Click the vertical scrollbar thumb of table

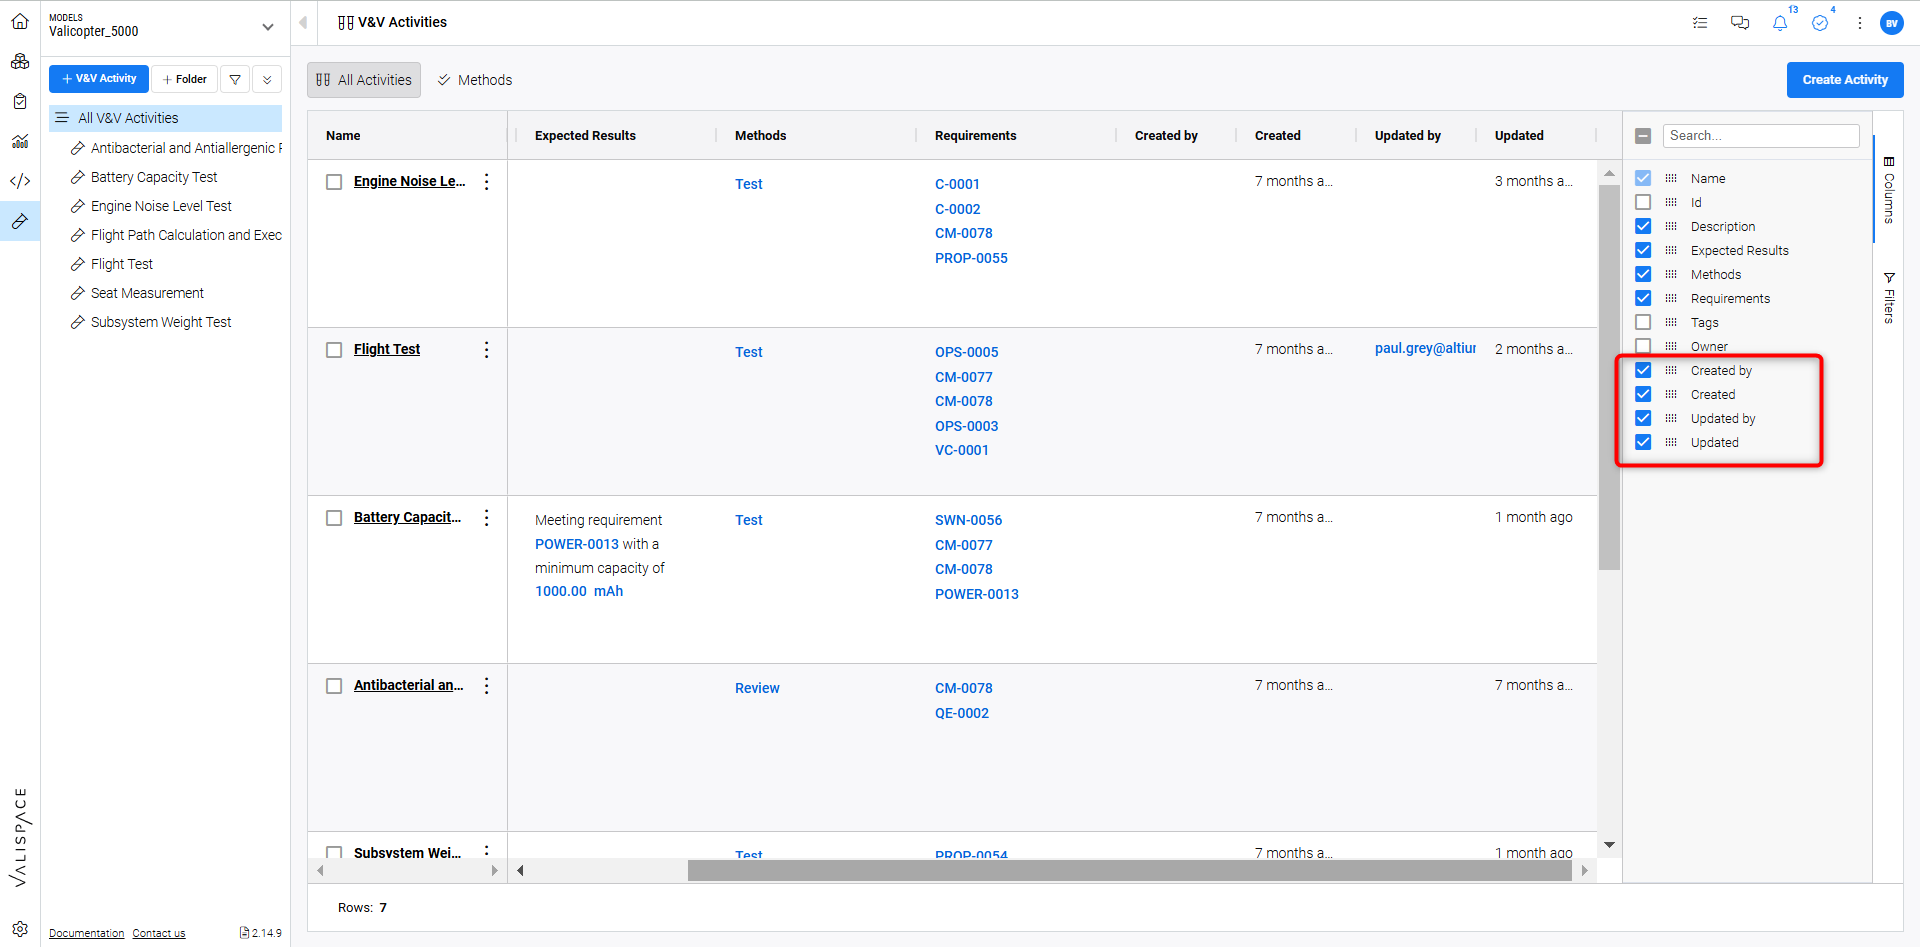pos(1609,378)
